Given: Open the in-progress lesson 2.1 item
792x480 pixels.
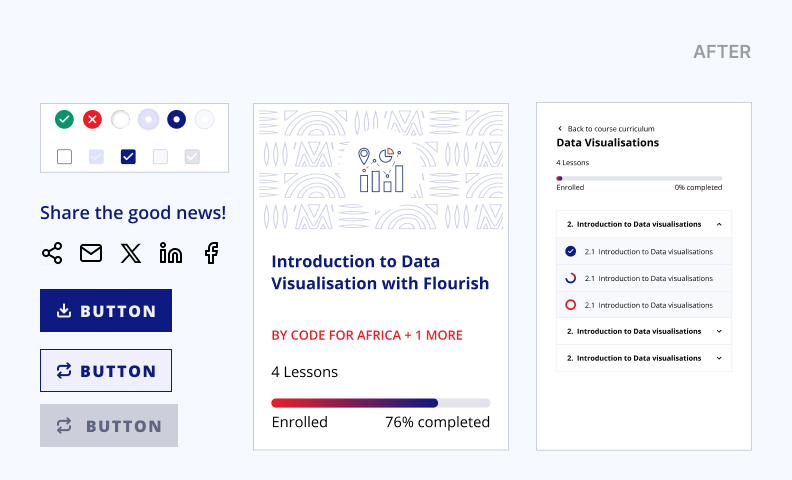Looking at the screenshot, I should tap(644, 278).
